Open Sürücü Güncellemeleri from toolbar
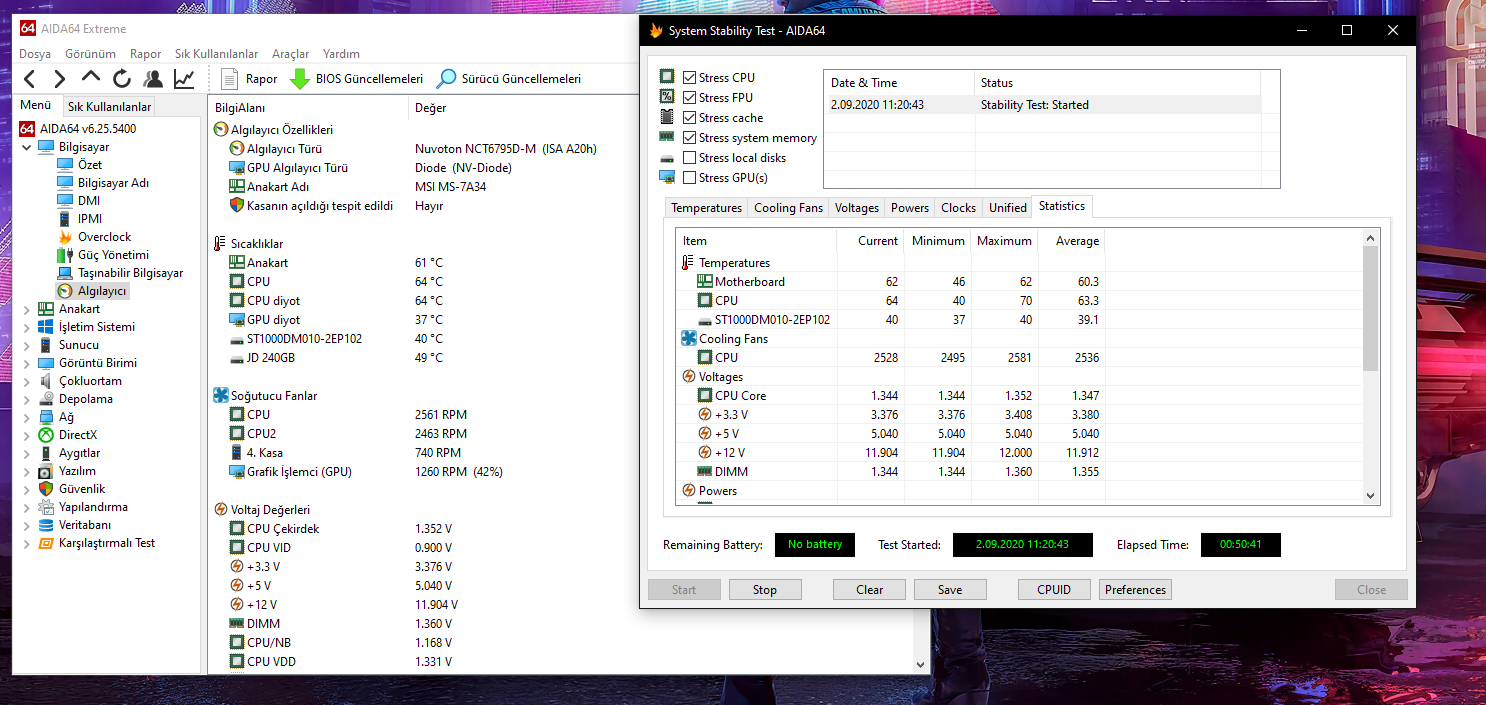This screenshot has width=1486, height=705. tap(509, 79)
